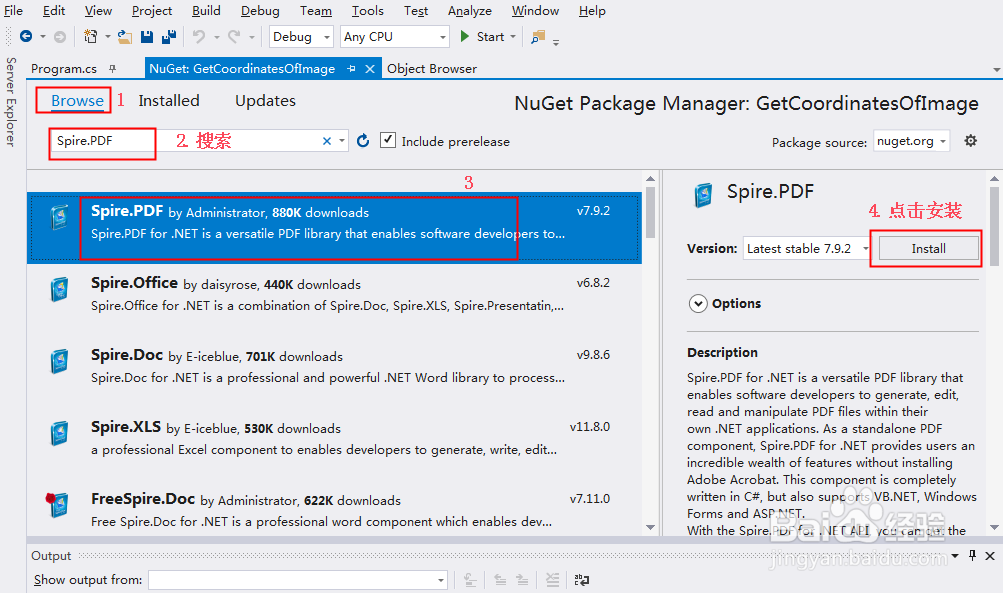
Task: Switch to the Object Browser tab
Action: tap(432, 69)
